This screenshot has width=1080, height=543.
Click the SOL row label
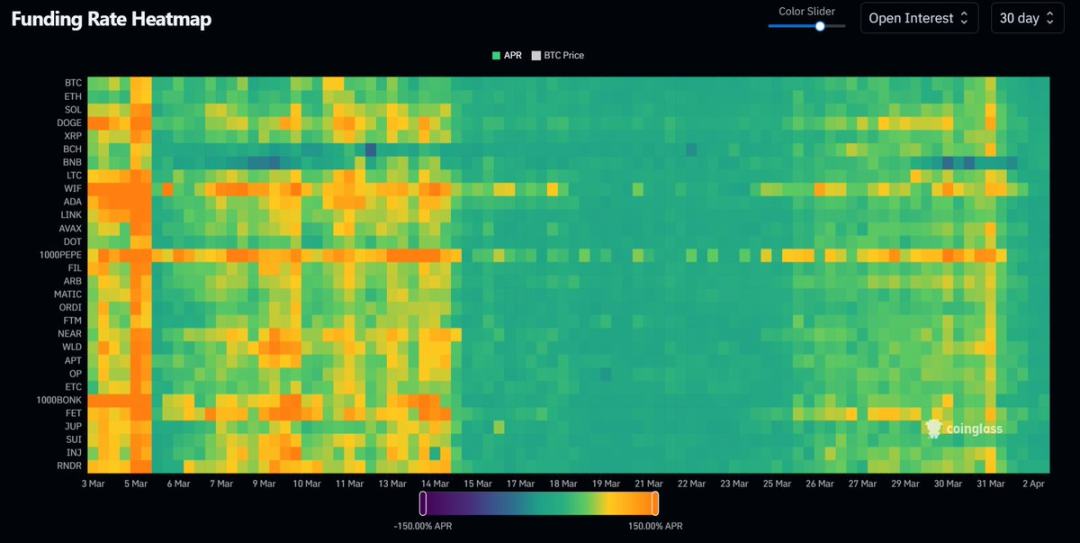pos(73,110)
